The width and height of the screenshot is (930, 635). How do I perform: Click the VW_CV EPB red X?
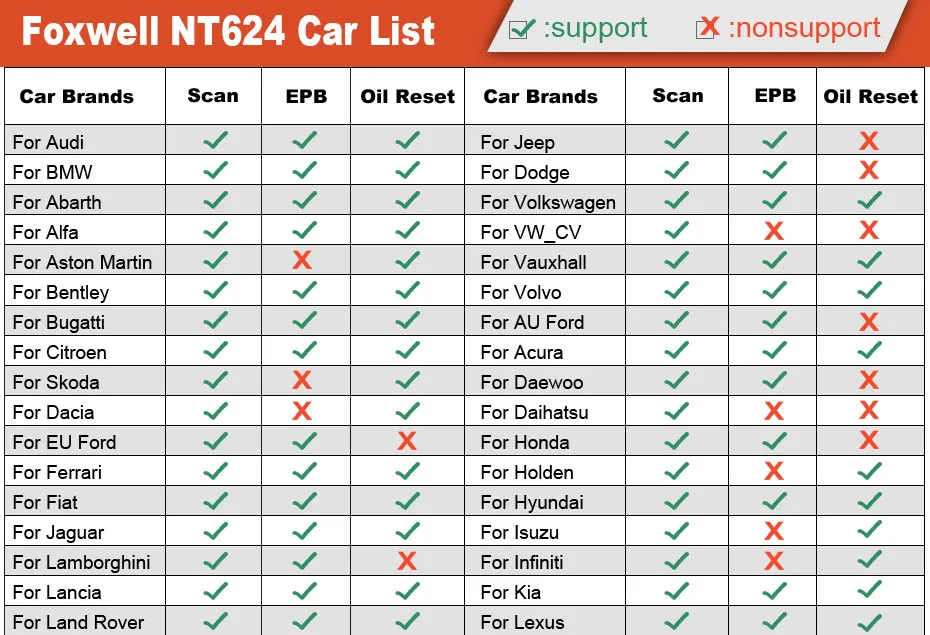point(774,231)
